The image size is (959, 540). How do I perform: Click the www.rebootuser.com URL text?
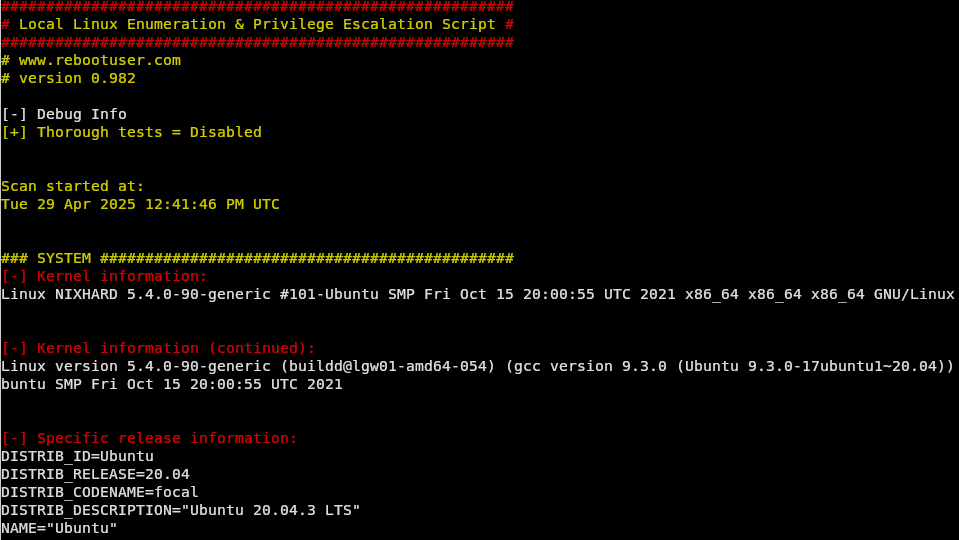coord(100,61)
